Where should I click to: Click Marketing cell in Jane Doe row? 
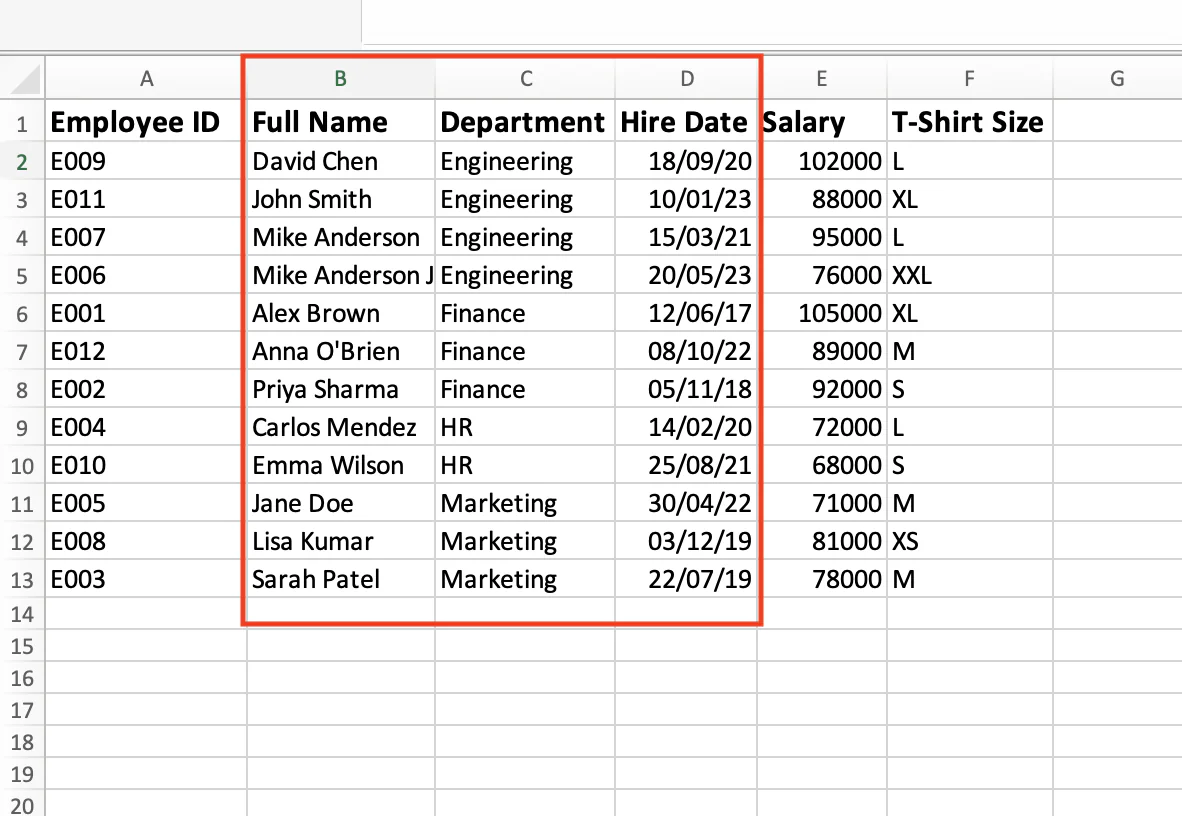click(525, 503)
